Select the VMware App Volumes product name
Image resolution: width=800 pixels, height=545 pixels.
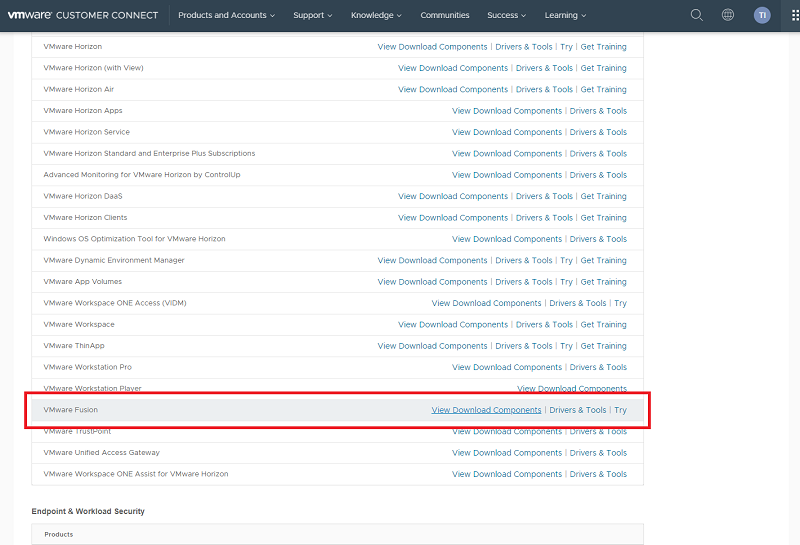pyautogui.click(x=83, y=282)
